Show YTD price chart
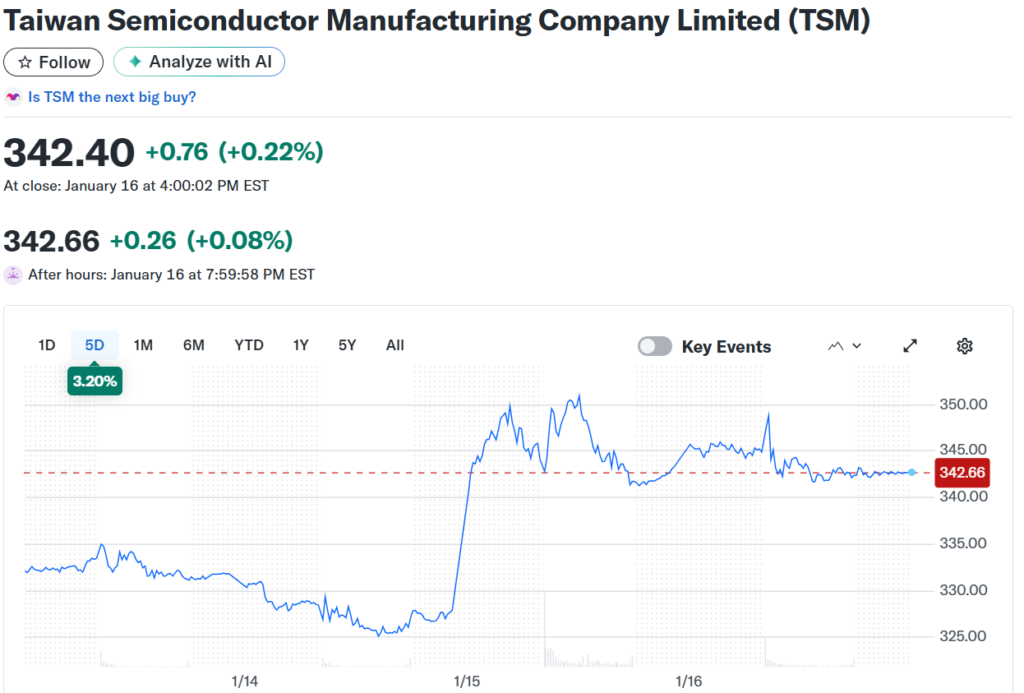The width and height of the screenshot is (1024, 693). pyautogui.click(x=249, y=345)
